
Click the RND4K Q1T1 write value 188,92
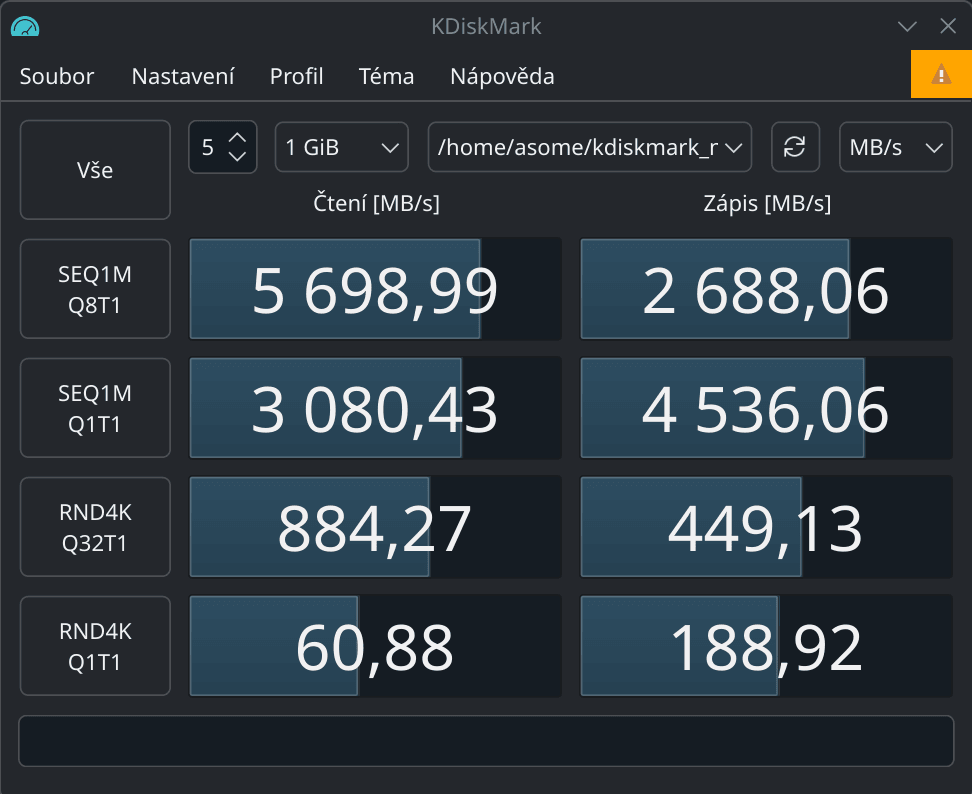coord(766,646)
